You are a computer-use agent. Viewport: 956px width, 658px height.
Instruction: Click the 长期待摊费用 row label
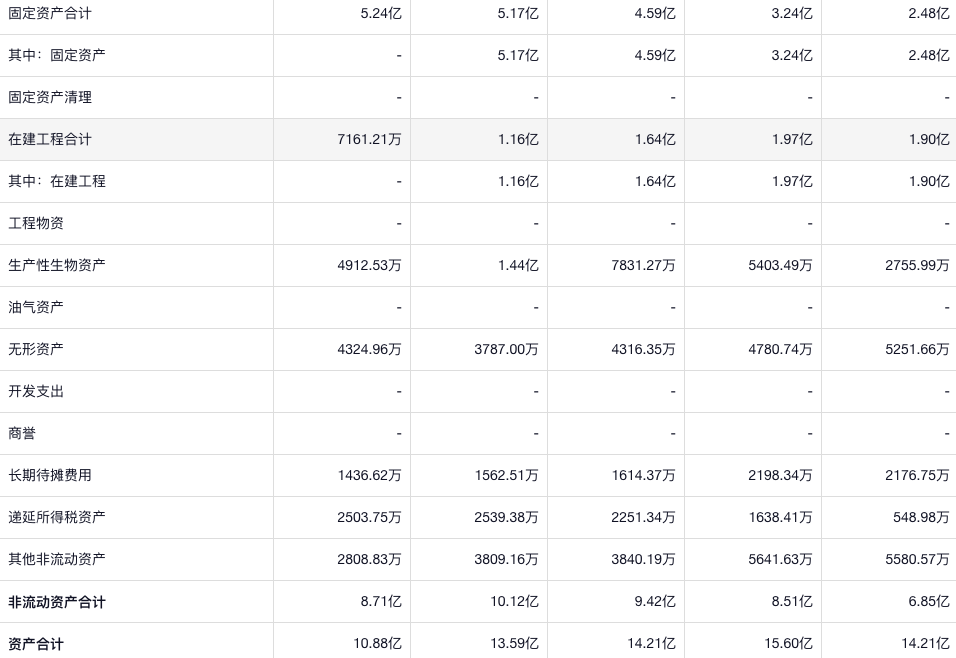(50, 475)
